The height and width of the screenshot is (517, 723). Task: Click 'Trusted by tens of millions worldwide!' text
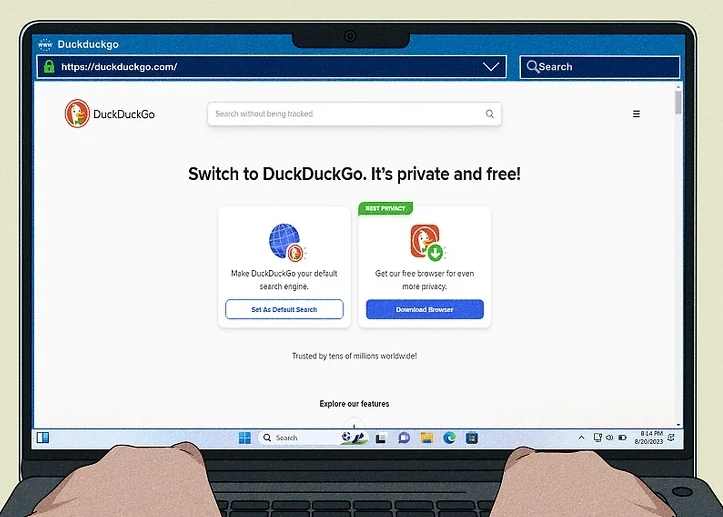(354, 356)
